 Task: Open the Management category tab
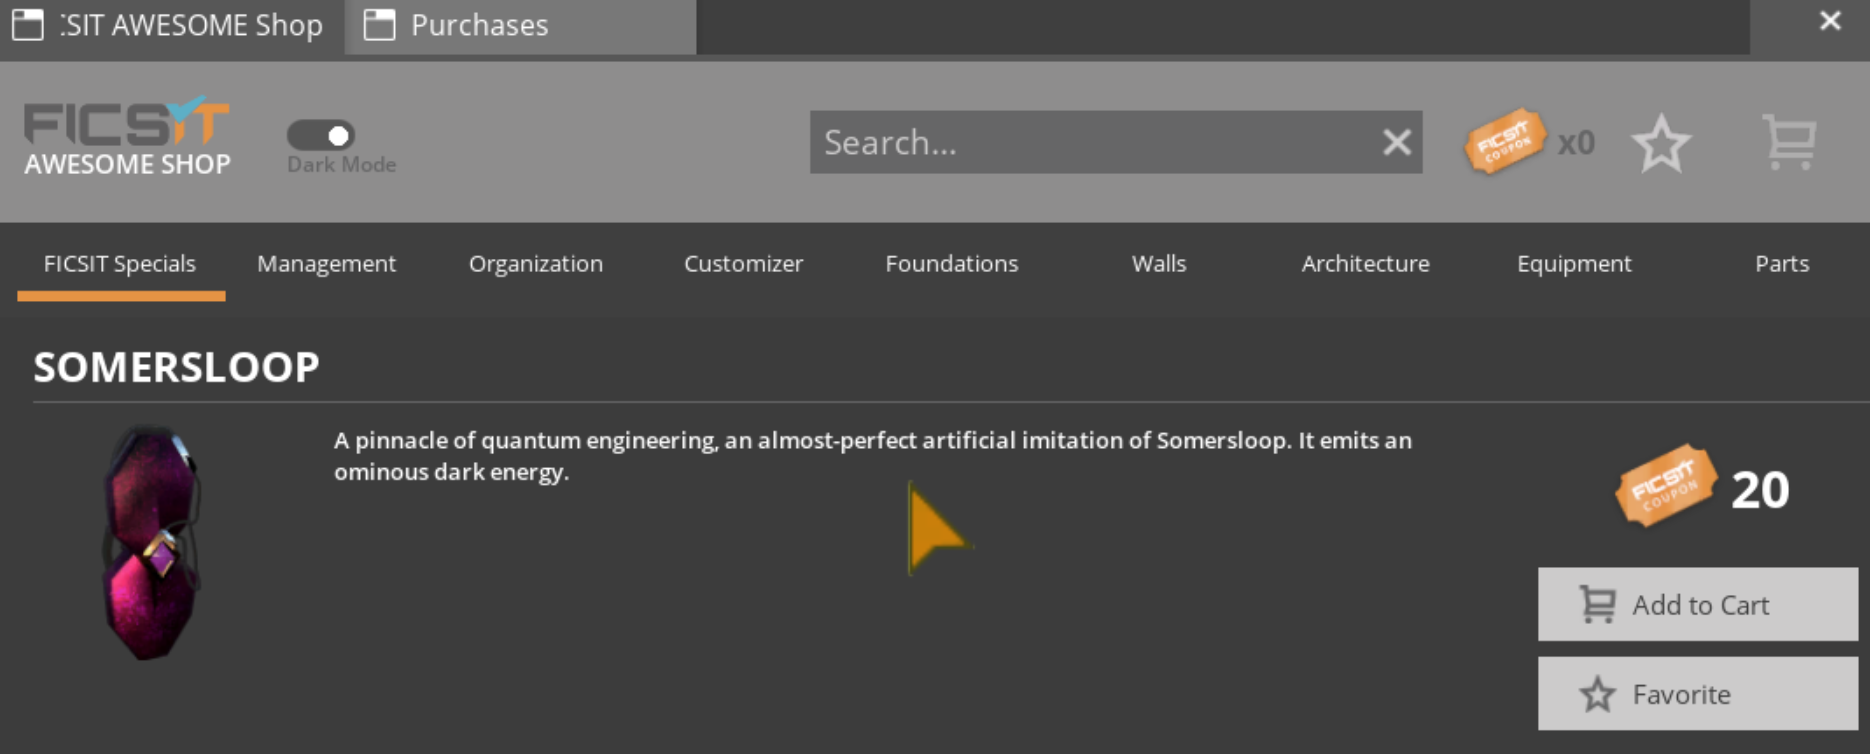(326, 264)
